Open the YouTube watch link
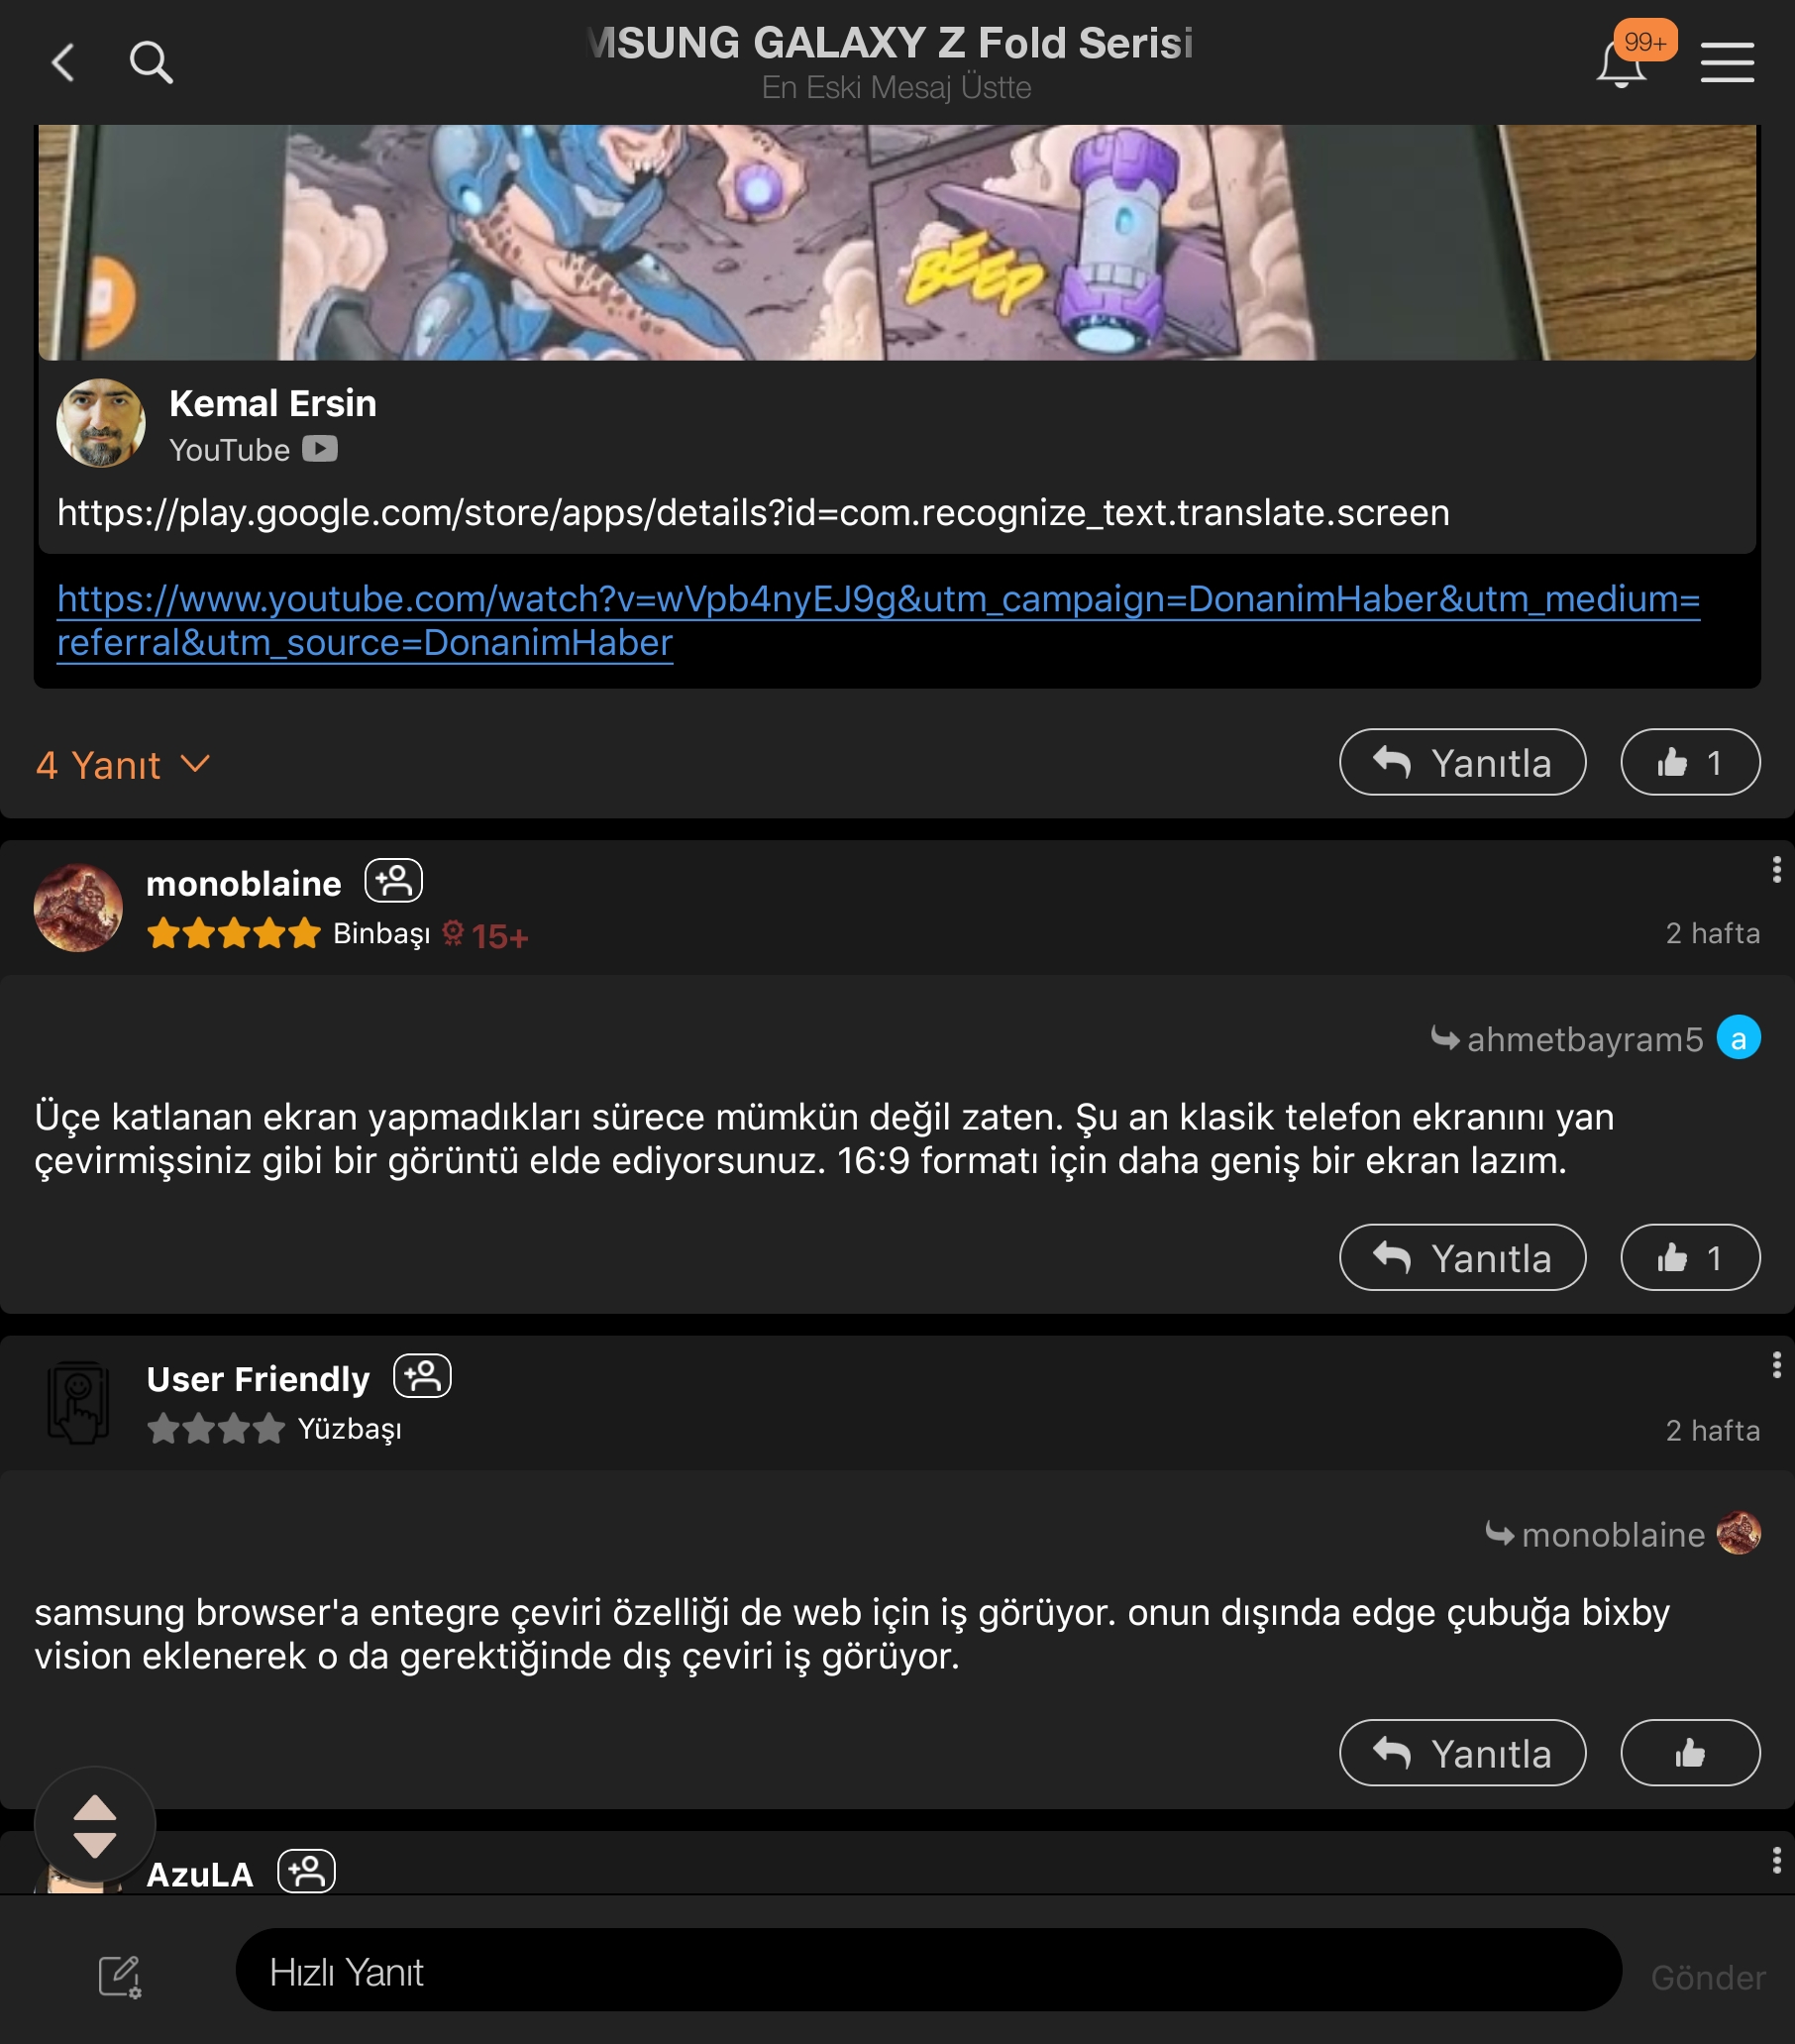 (878, 620)
